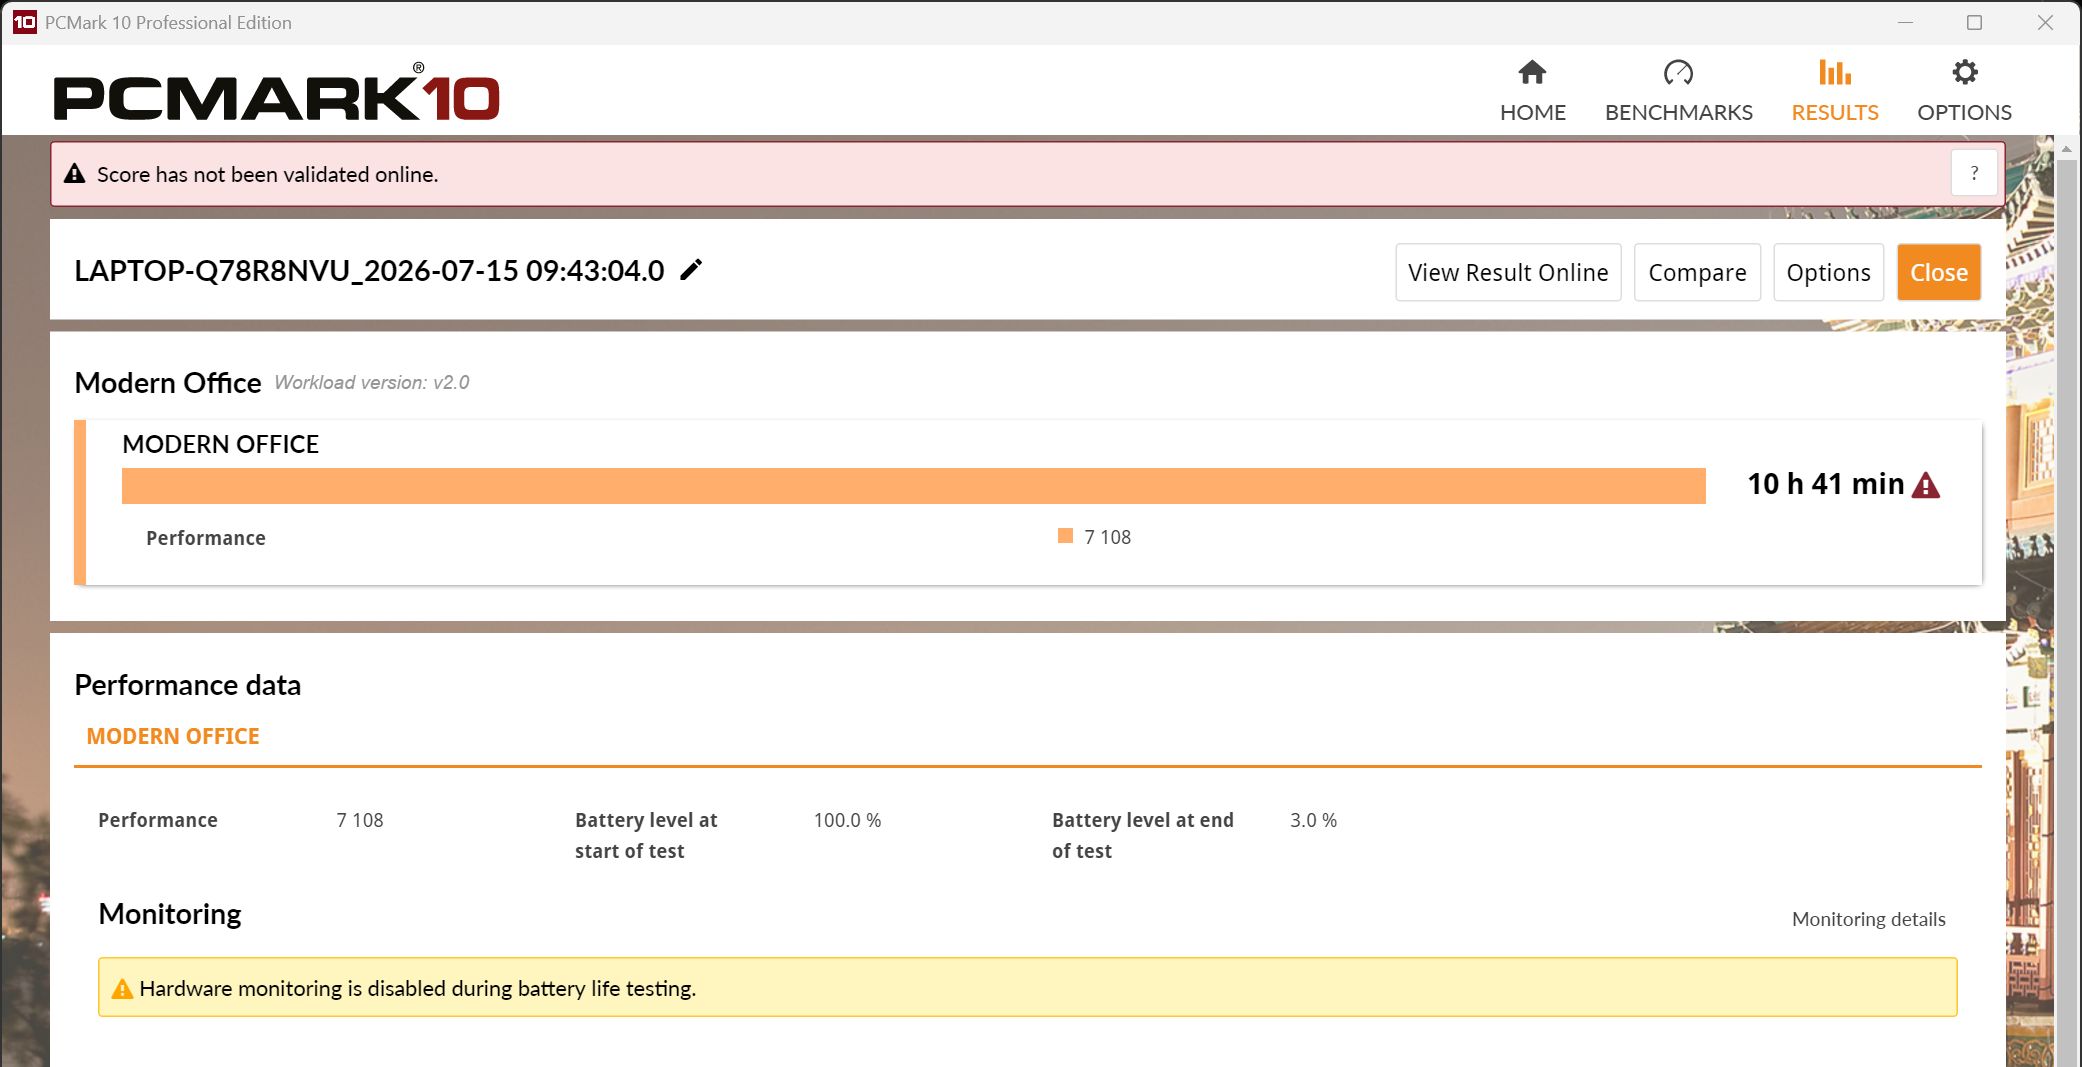Click the Compare button

click(x=1697, y=272)
